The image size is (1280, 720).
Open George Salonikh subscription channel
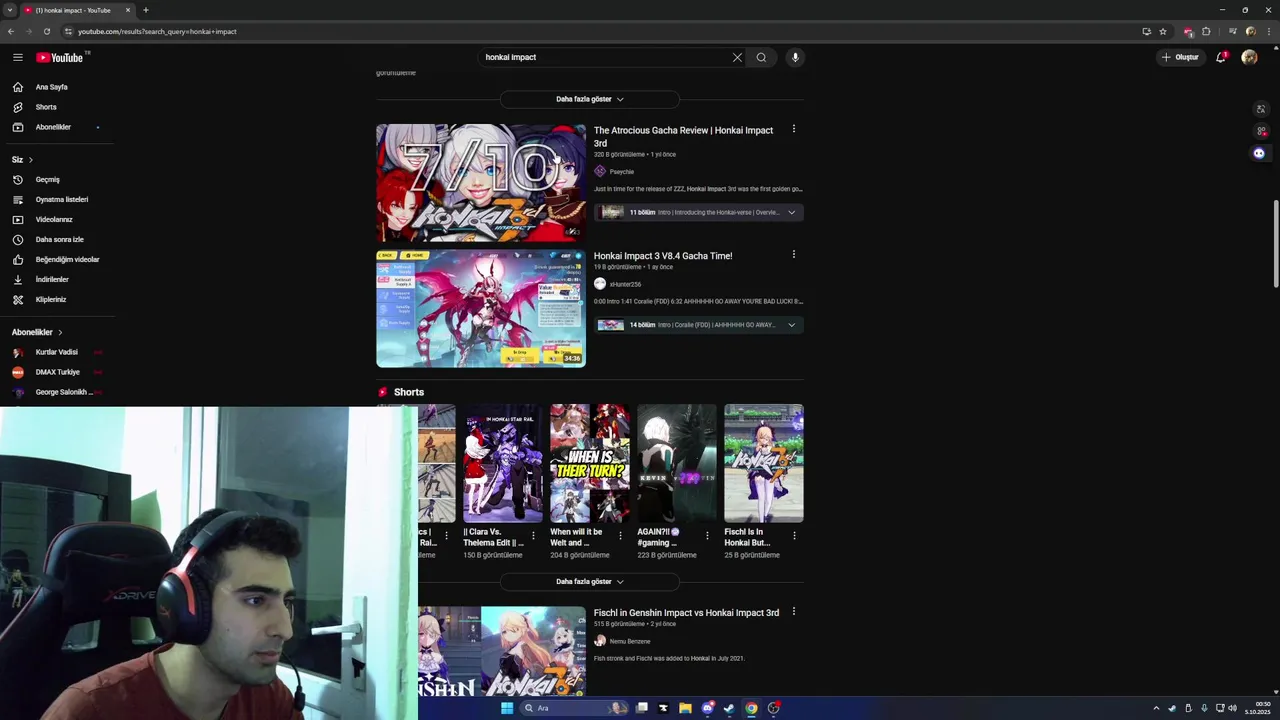pos(57,392)
